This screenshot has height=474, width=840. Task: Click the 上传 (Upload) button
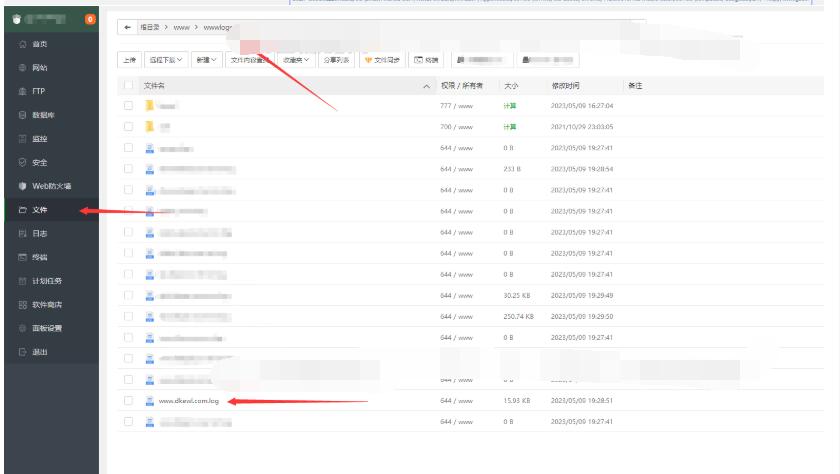coord(129,60)
